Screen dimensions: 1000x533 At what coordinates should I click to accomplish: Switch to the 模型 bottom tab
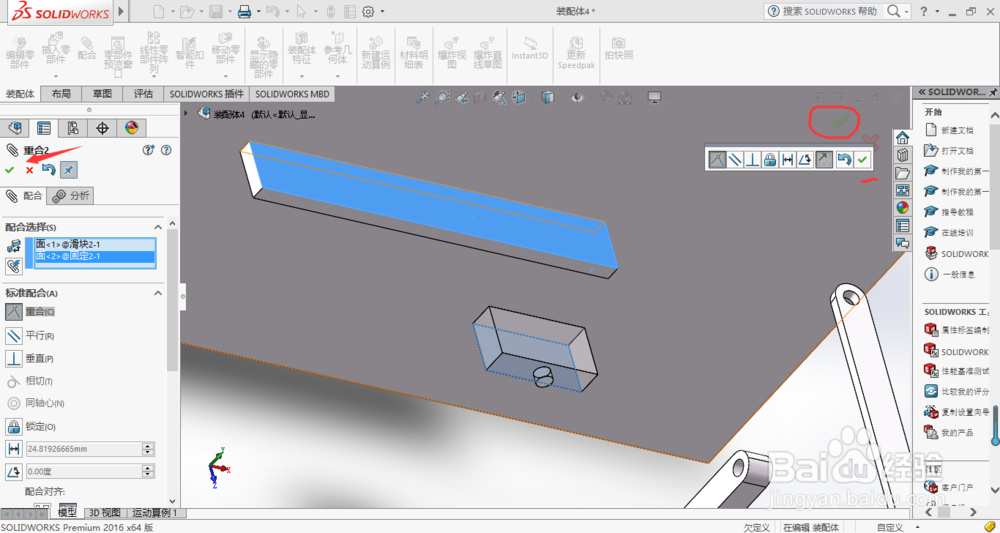click(x=67, y=513)
